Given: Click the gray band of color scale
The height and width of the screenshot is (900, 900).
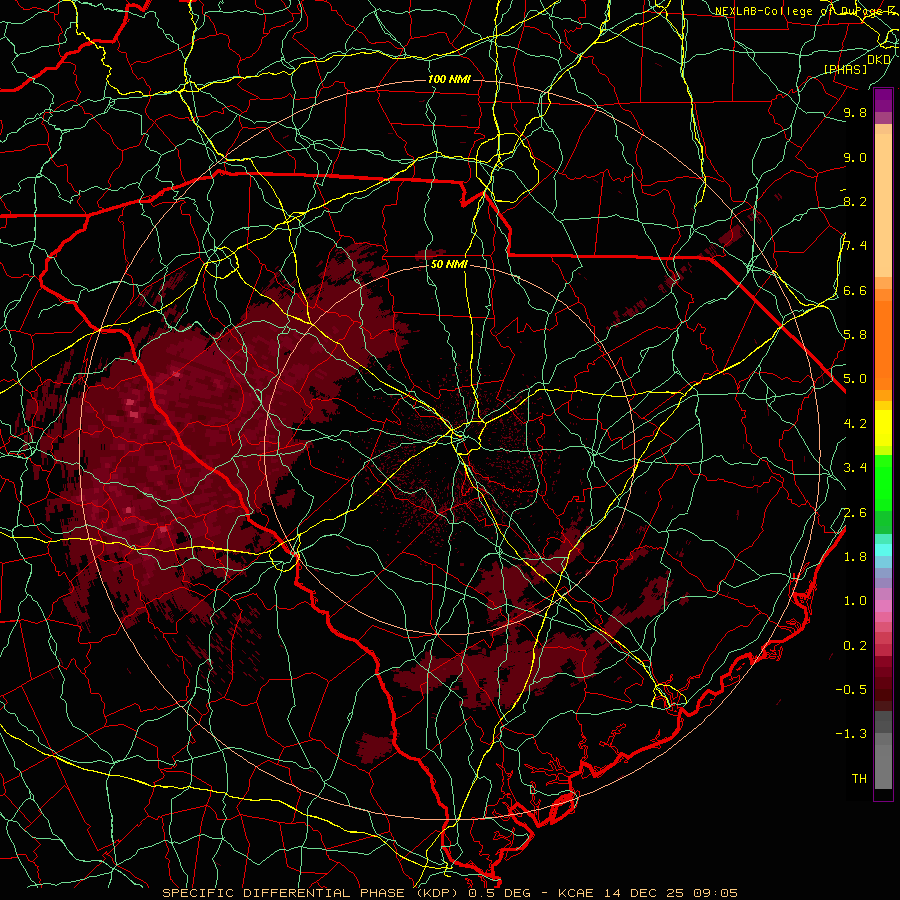Looking at the screenshot, I should 883,750.
